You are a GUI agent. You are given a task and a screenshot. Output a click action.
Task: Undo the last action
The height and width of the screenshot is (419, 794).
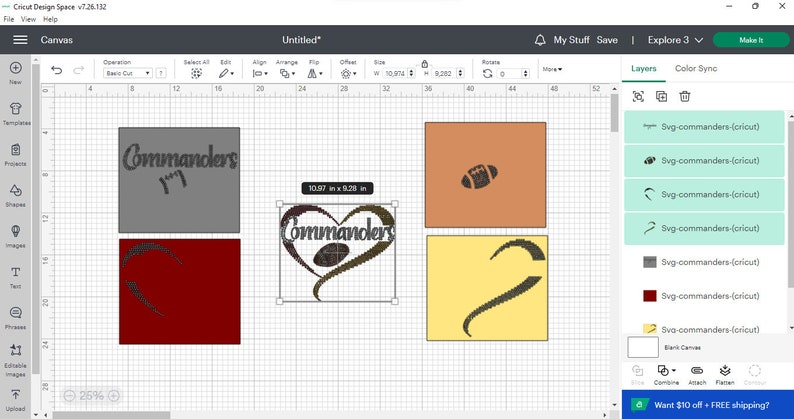[57, 70]
